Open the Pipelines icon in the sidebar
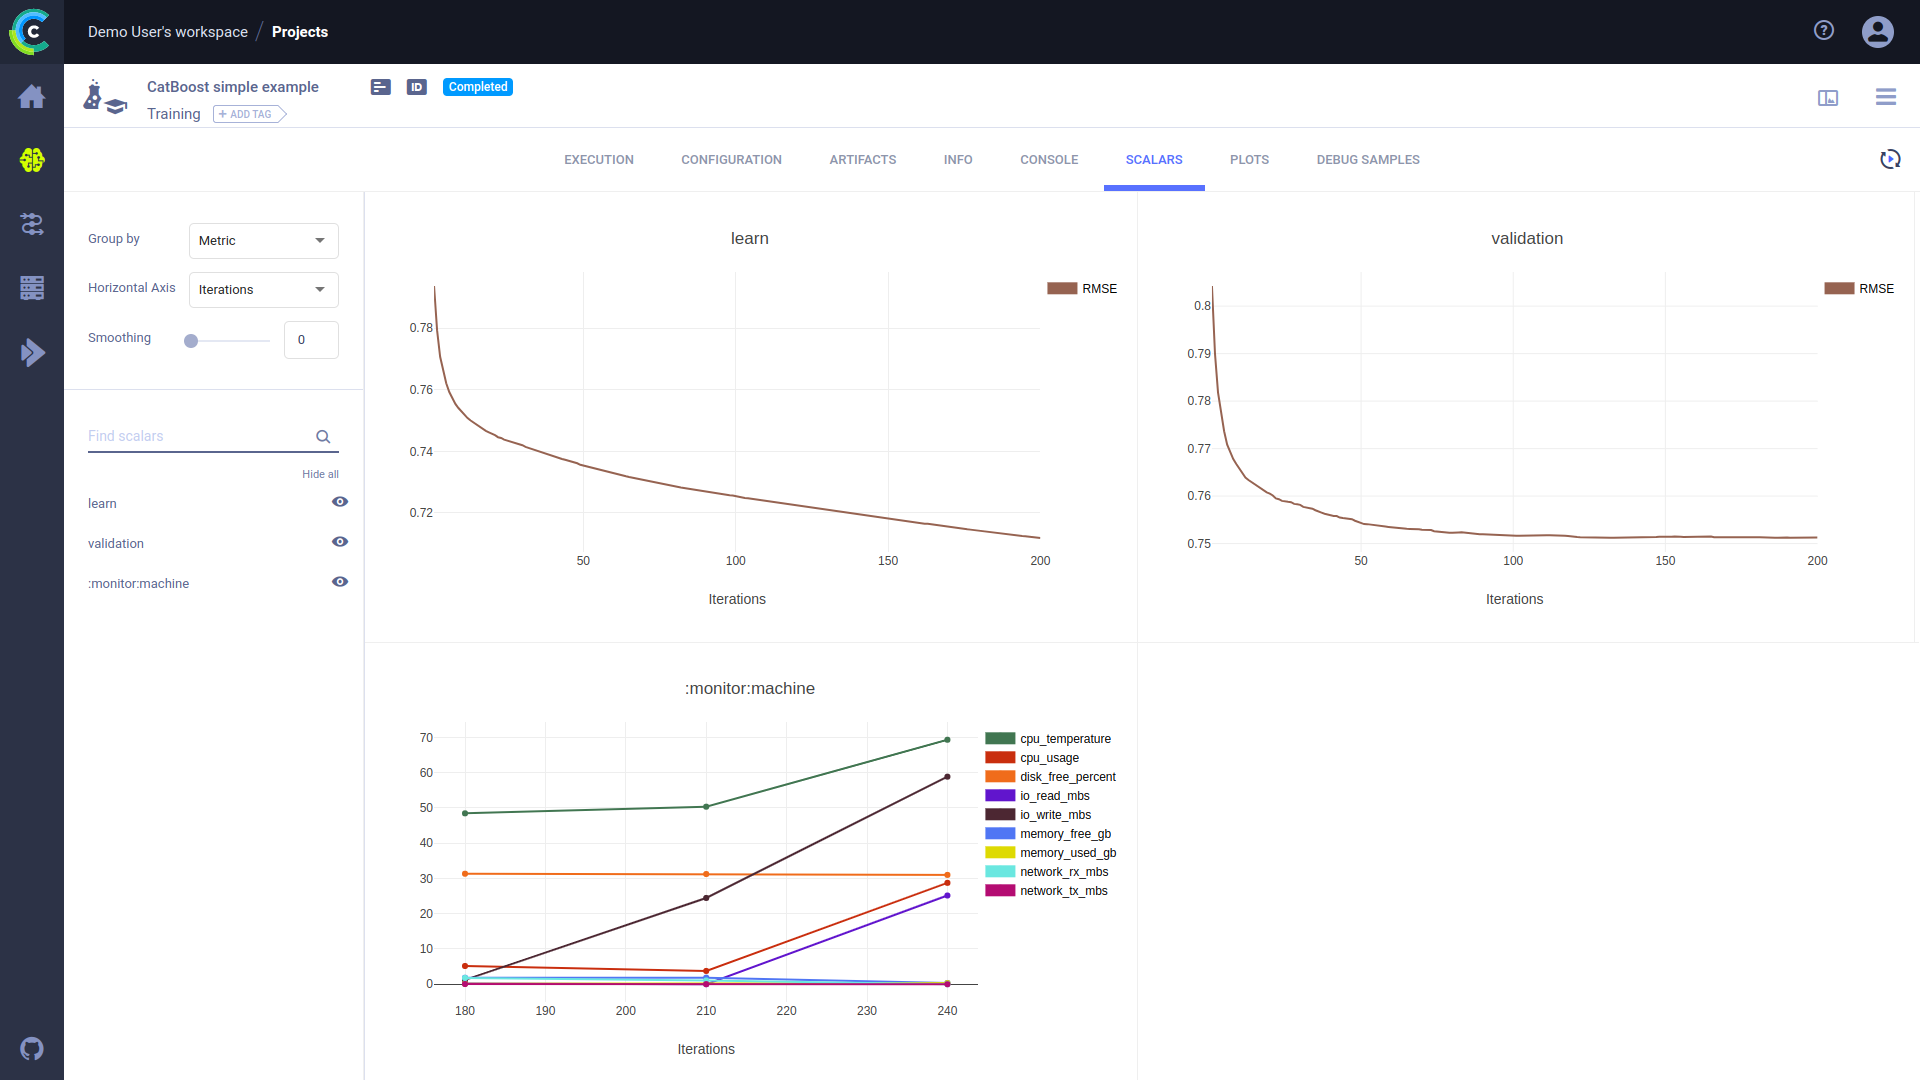 [x=32, y=224]
